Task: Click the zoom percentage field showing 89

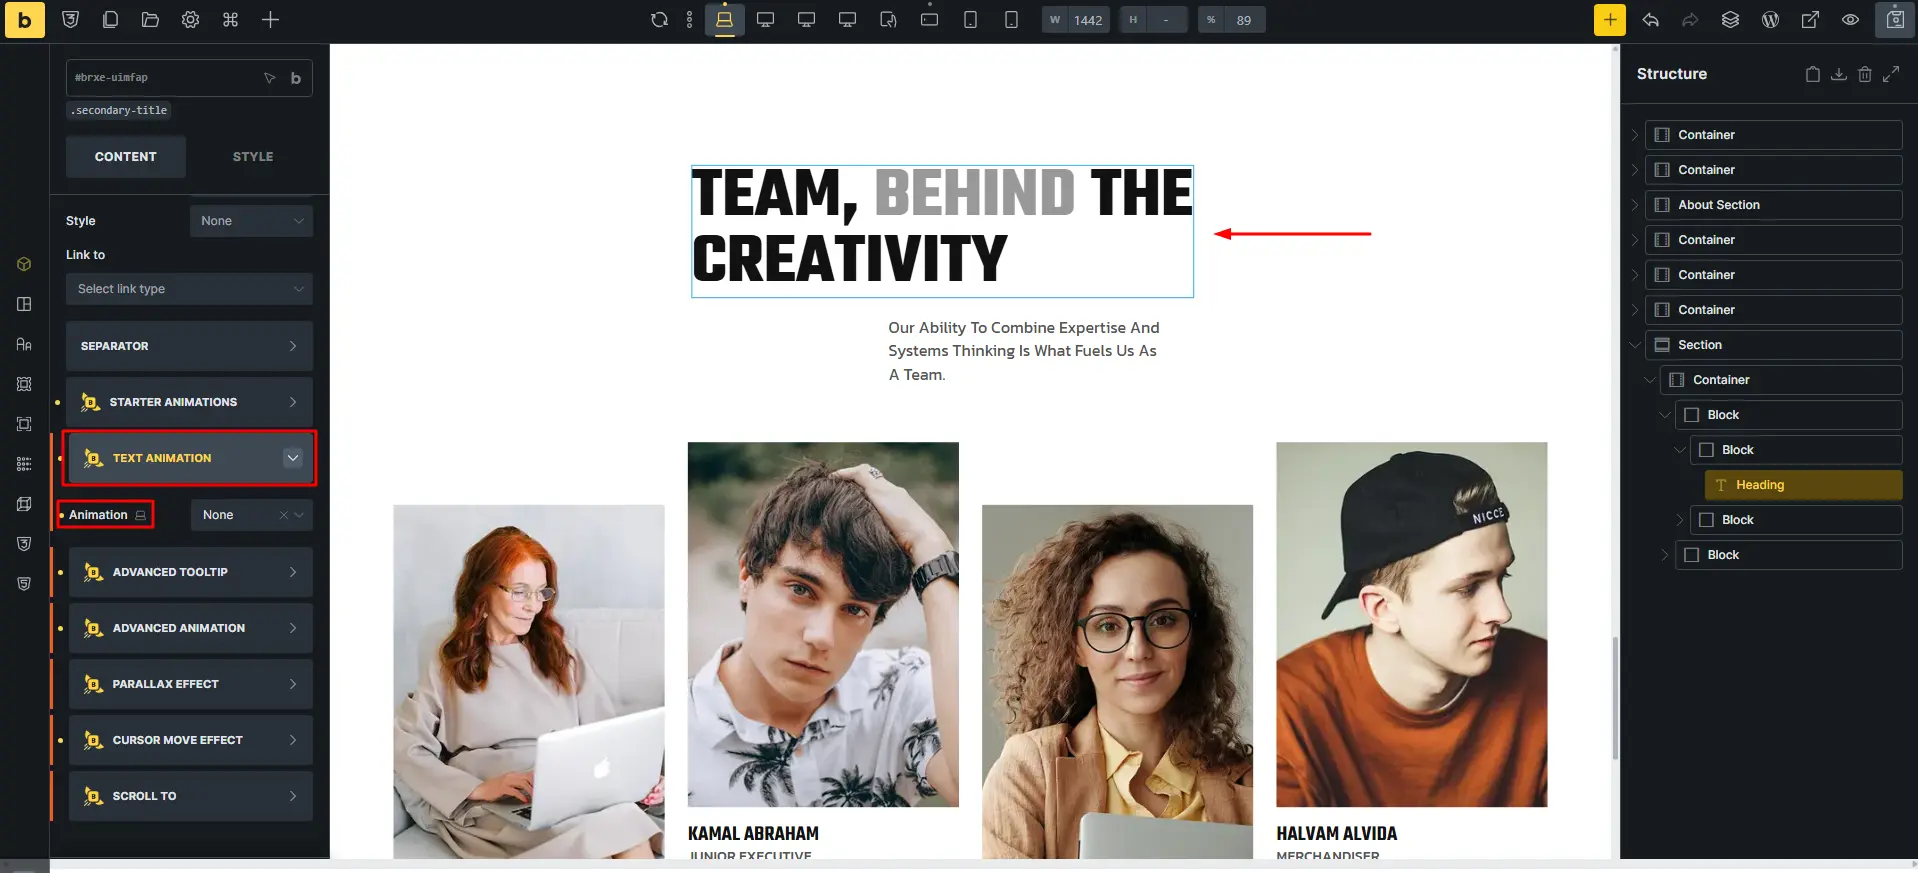Action: 1232,20
